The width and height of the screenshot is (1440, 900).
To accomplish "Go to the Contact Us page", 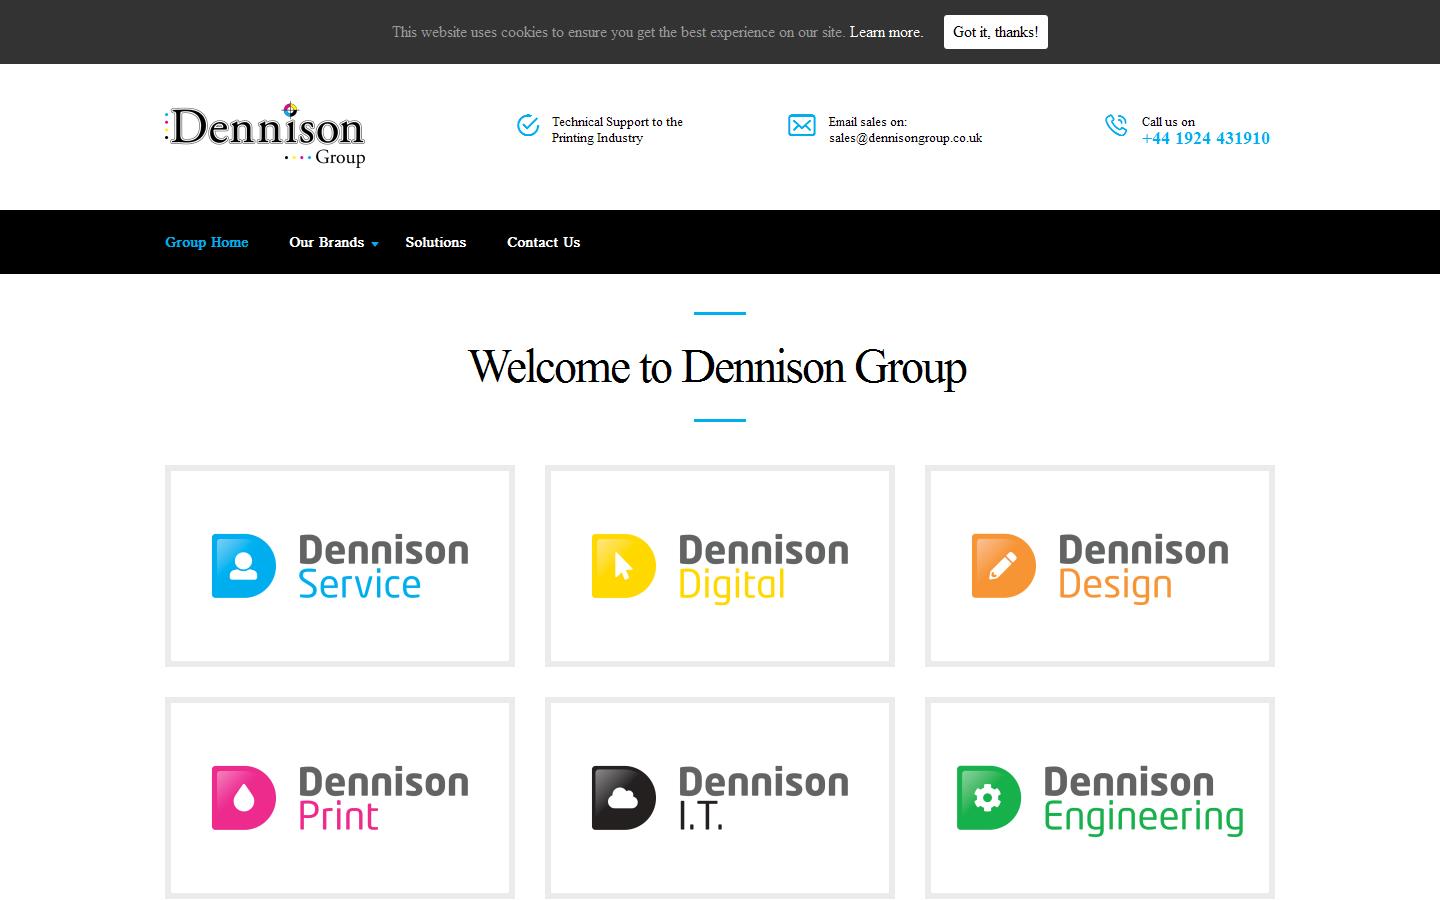I will pos(543,242).
